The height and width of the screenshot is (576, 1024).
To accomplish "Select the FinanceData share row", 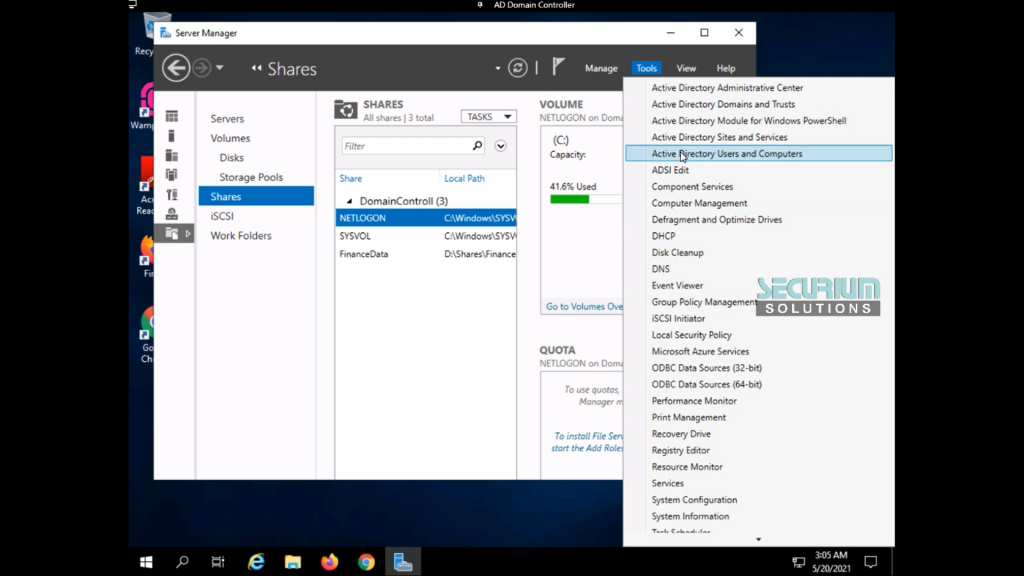I will pyautogui.click(x=426, y=254).
